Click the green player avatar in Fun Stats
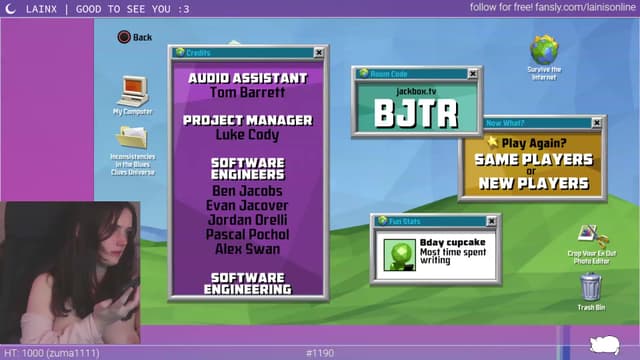640x360 pixels. pyautogui.click(x=400, y=255)
